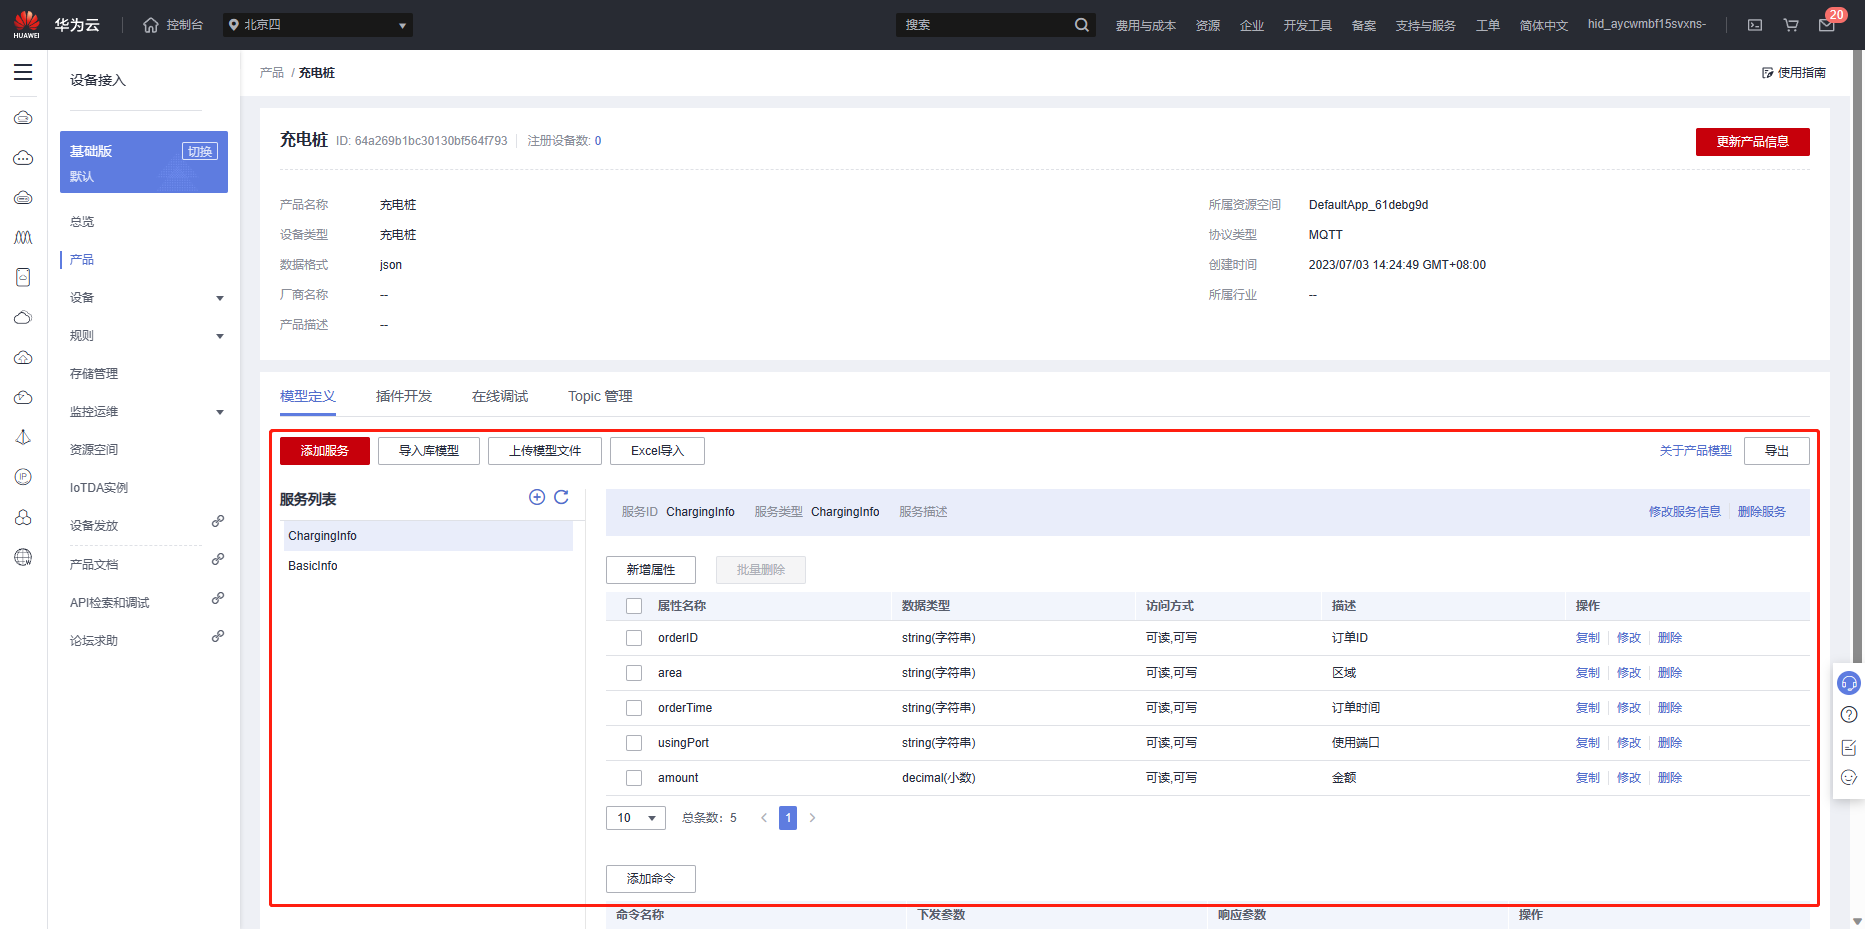Check the orderID attribute checkbox
Viewport: 1865px width, 929px height.
[634, 638]
